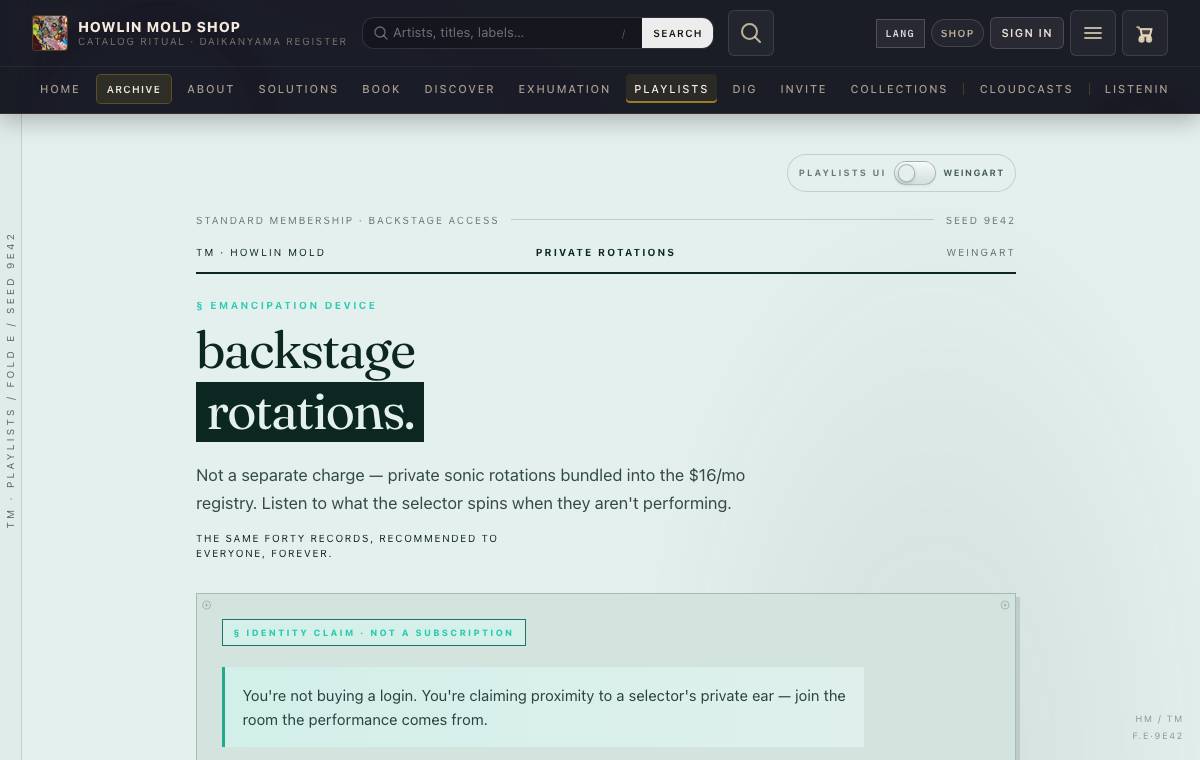Screen dimensions: 1200x760
Task: Open the LANG language selector
Action: (x=900, y=33)
